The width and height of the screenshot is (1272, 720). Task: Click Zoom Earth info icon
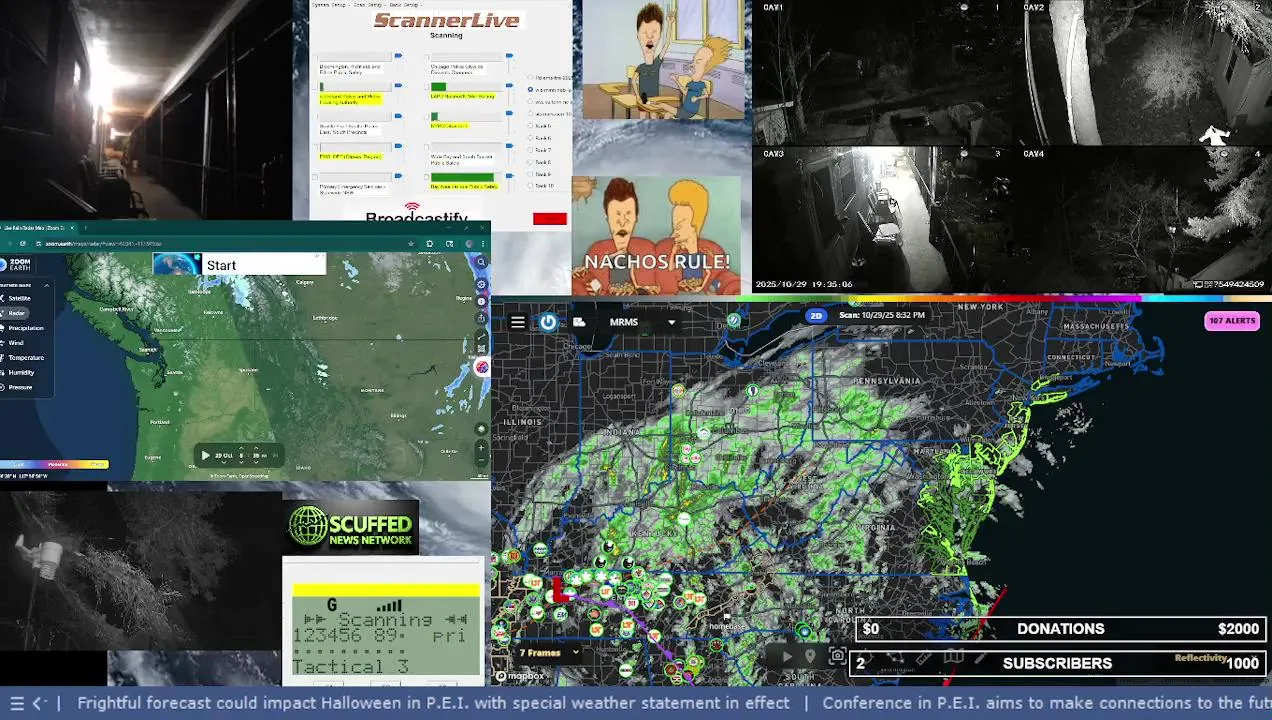click(x=481, y=301)
